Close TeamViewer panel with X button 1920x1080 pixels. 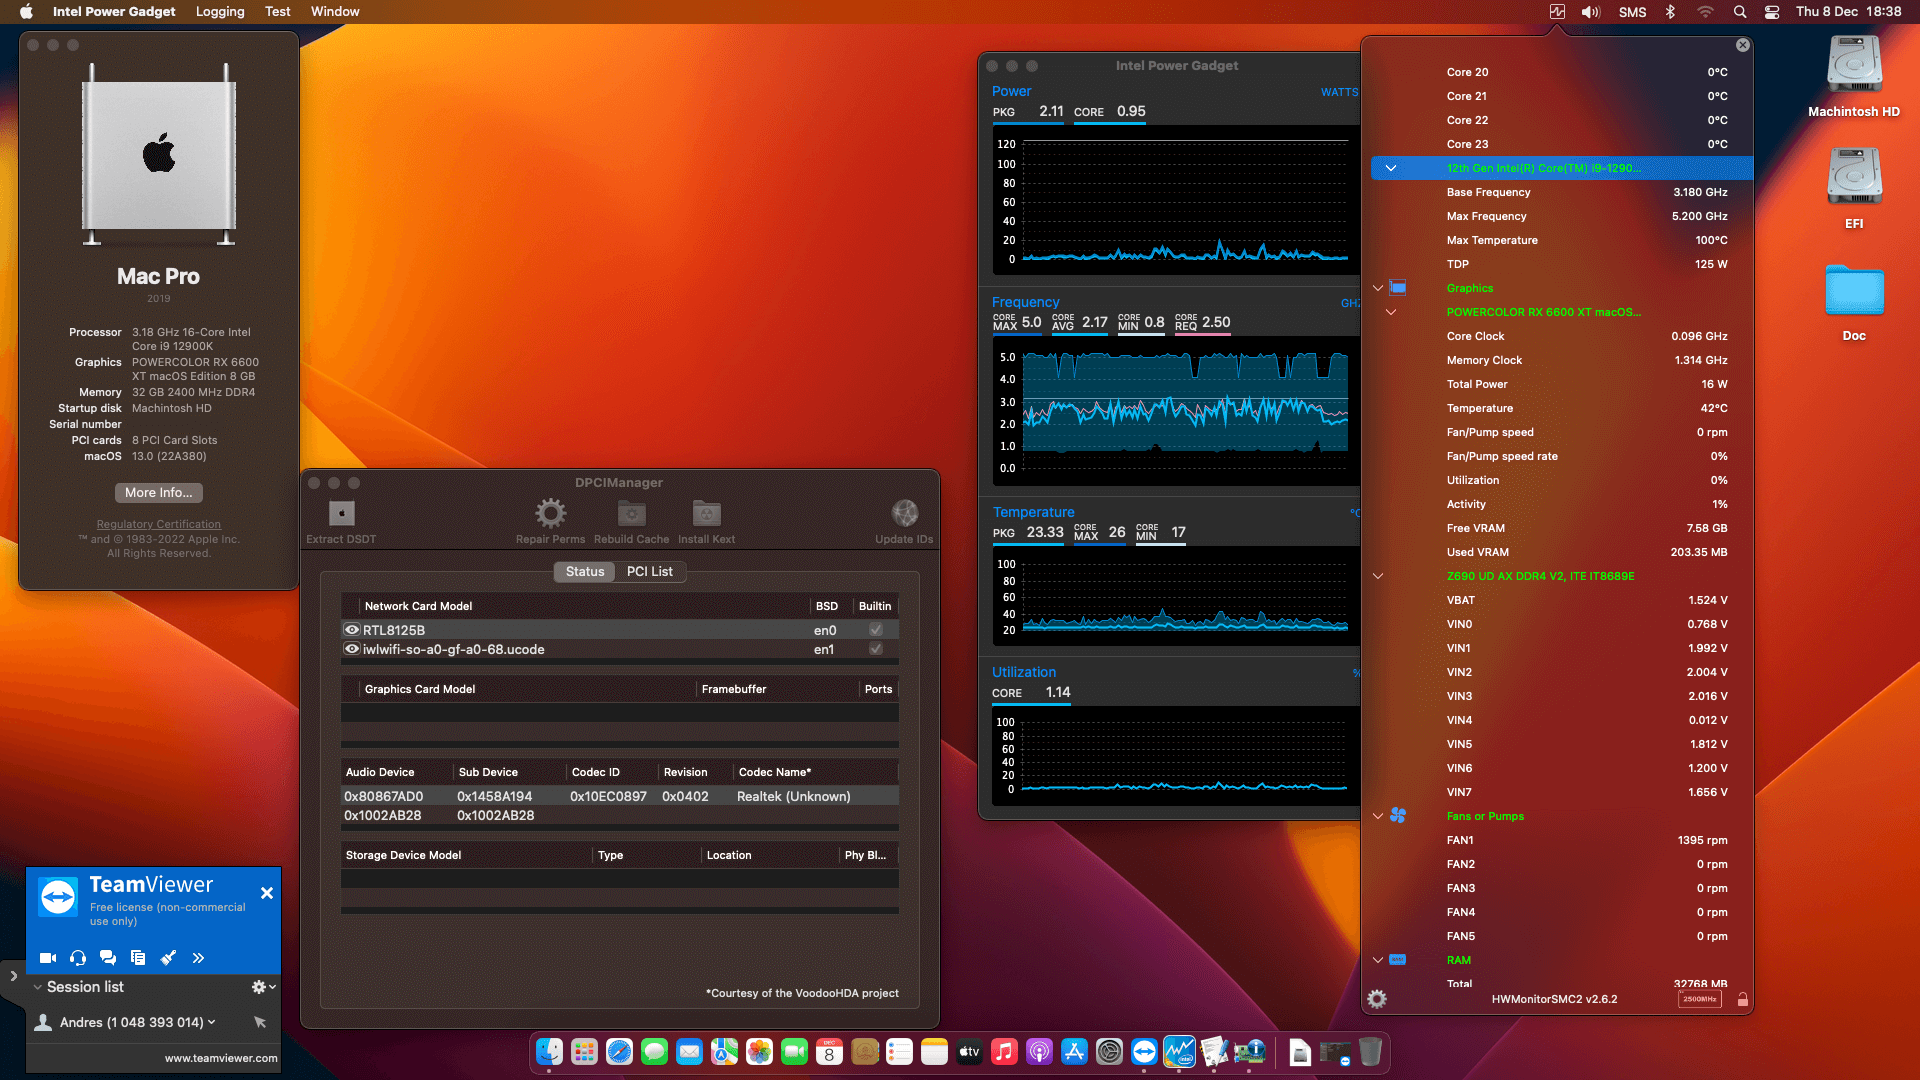click(267, 893)
